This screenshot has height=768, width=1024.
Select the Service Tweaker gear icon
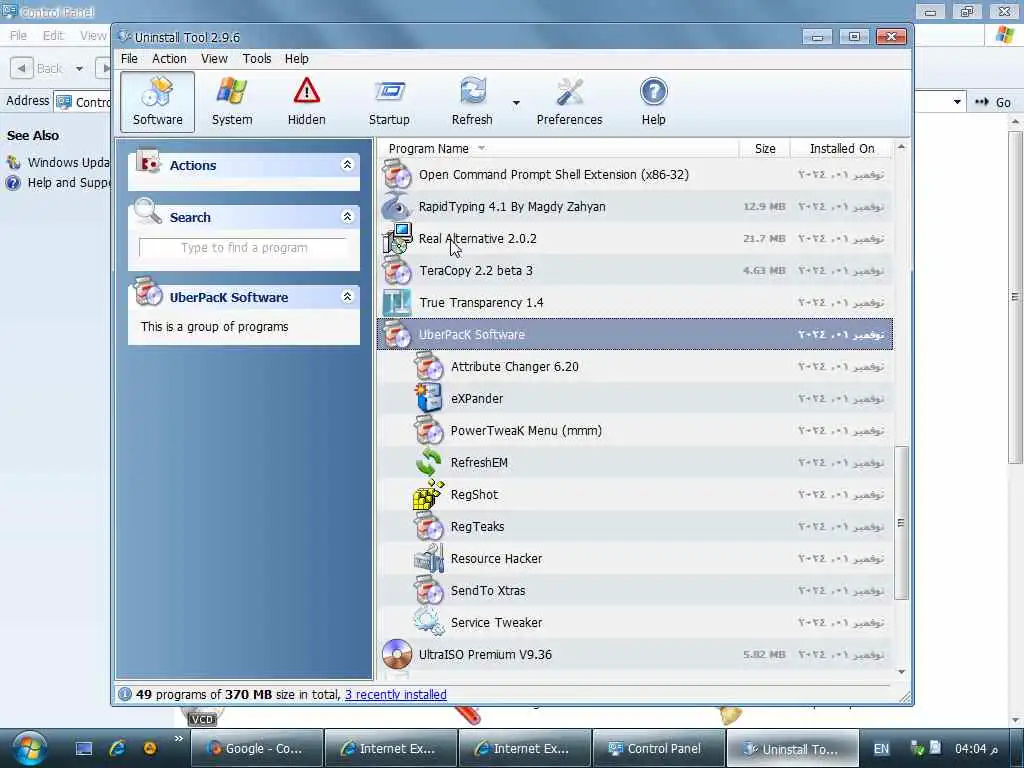tap(428, 622)
